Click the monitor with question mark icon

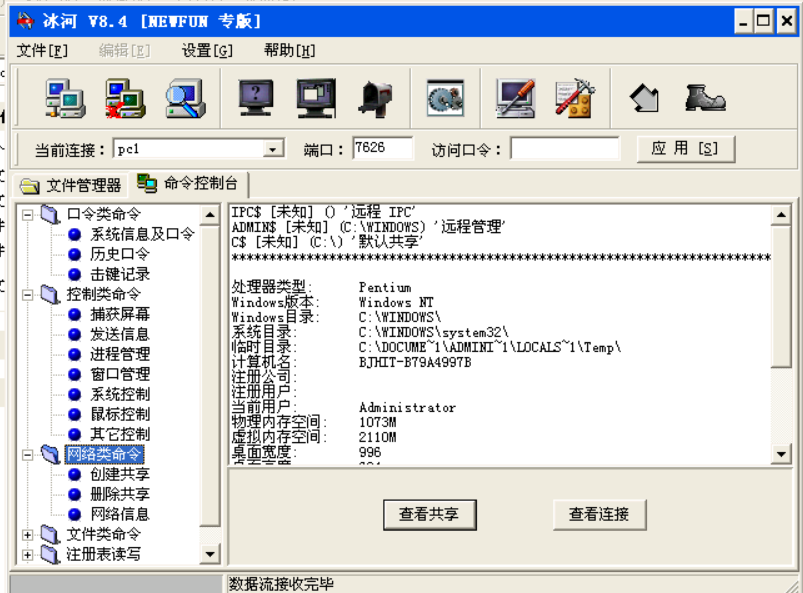pyautogui.click(x=256, y=98)
